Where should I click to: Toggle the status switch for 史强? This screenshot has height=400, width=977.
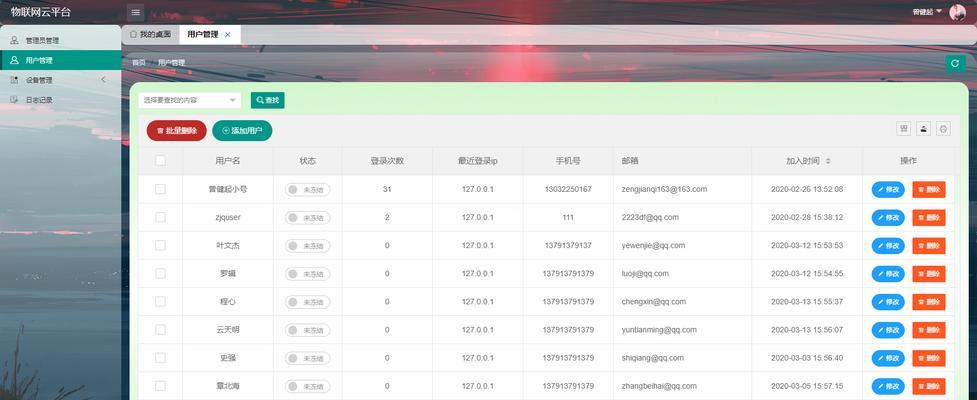(308, 358)
